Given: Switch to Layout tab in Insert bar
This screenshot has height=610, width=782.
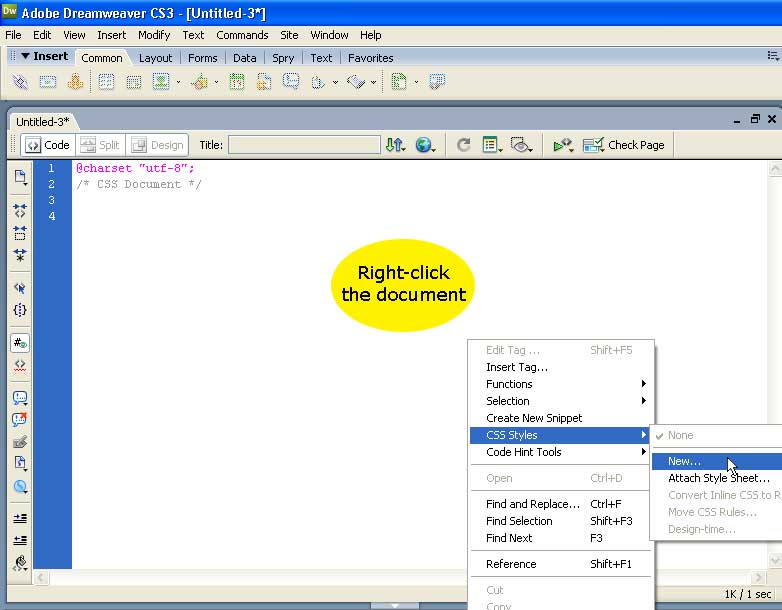Looking at the screenshot, I should point(155,58).
